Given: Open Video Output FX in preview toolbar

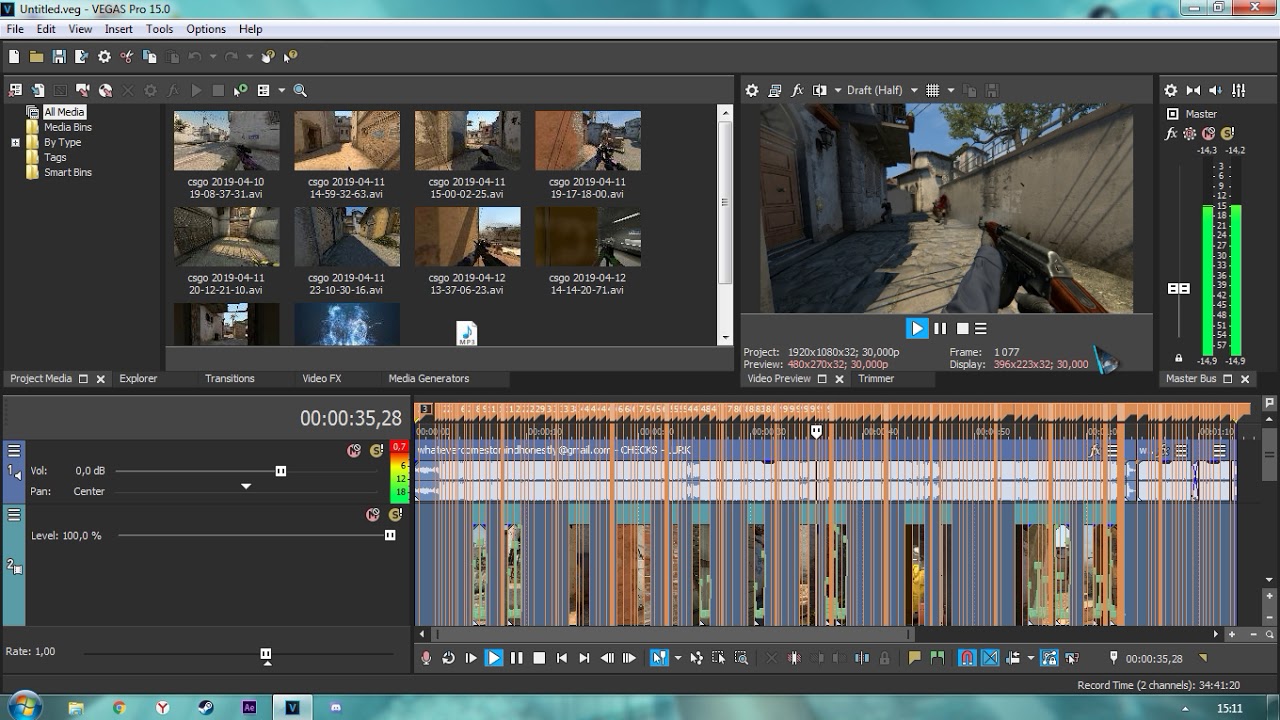Looking at the screenshot, I should point(797,90).
